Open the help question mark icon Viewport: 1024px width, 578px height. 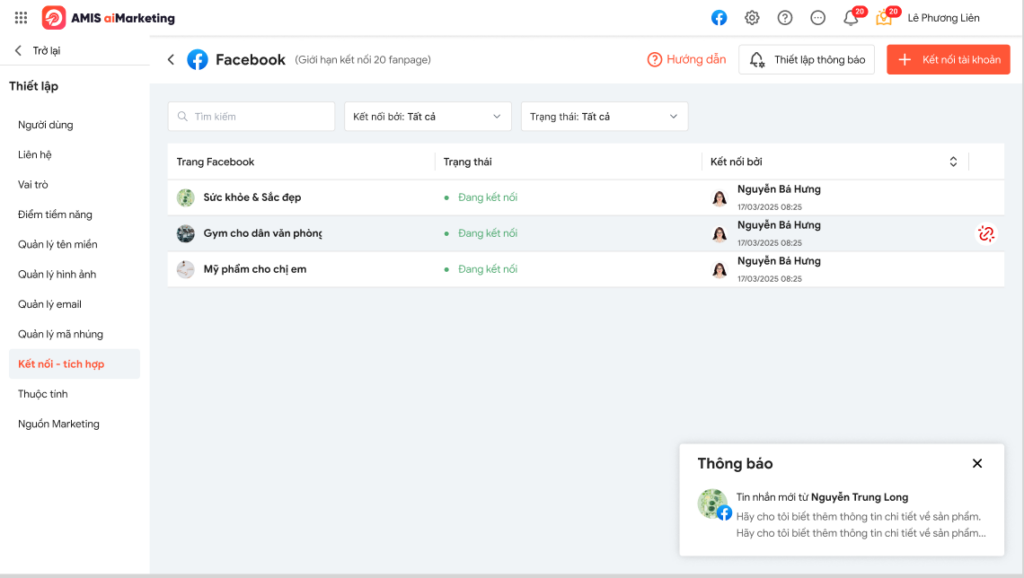pyautogui.click(x=785, y=18)
